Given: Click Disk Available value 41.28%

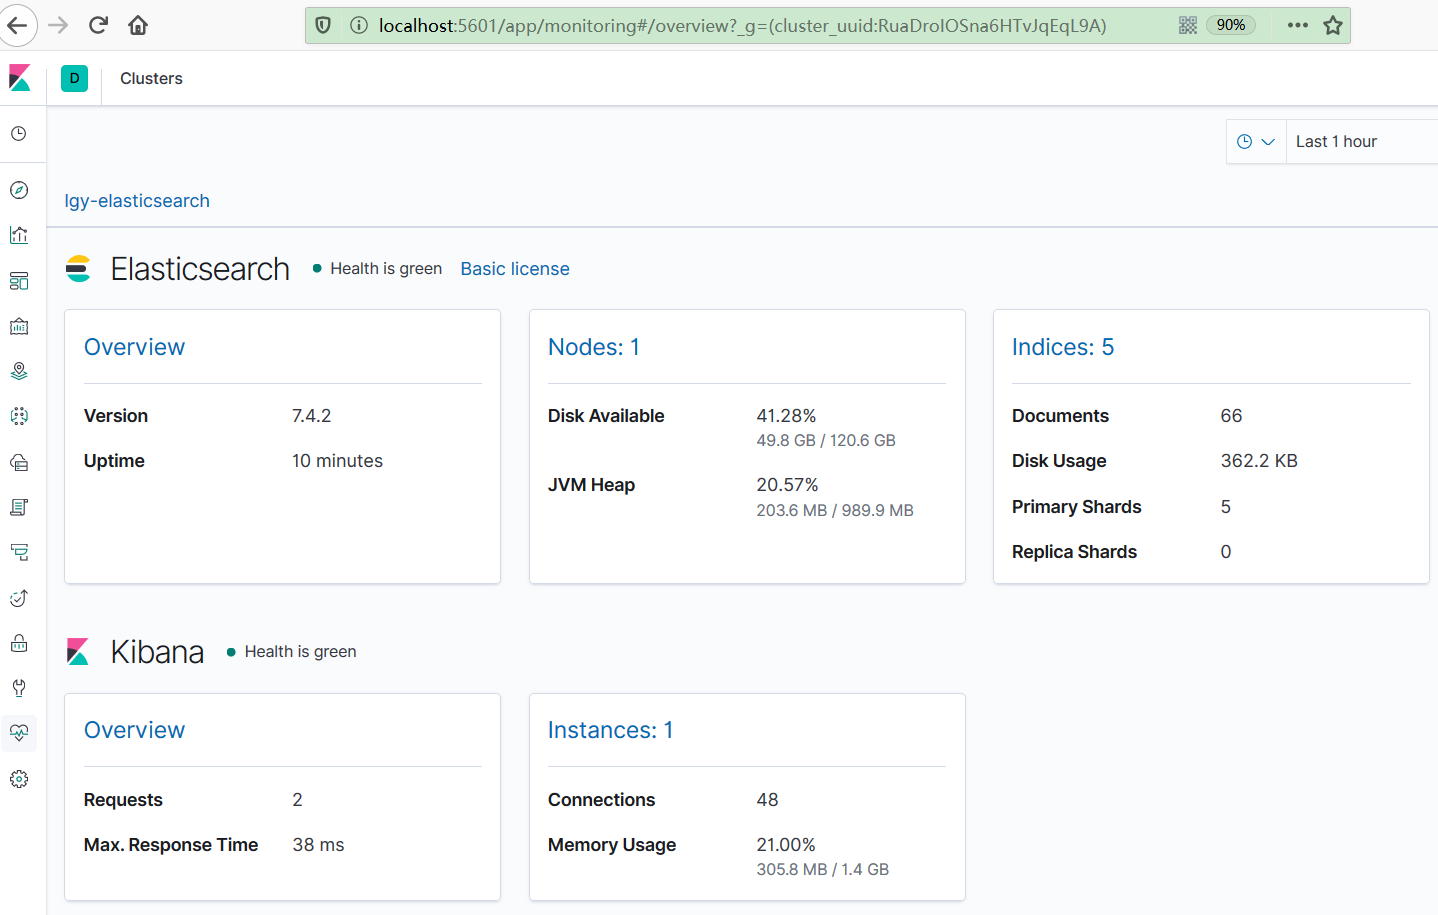Looking at the screenshot, I should [x=786, y=416].
